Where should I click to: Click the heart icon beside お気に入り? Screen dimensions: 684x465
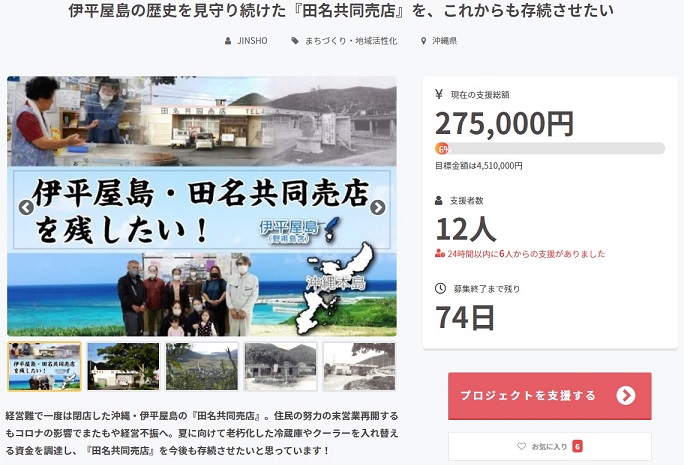pos(521,446)
